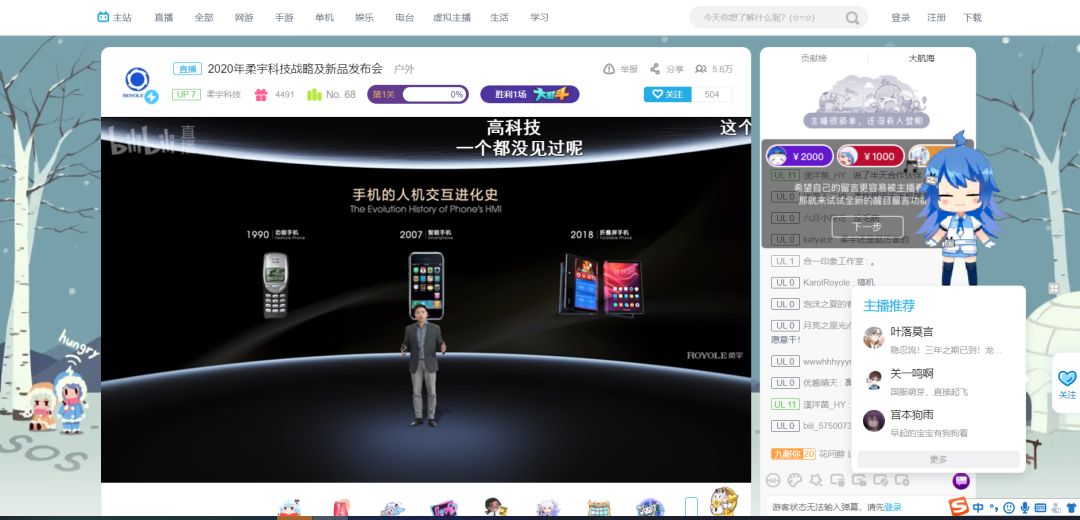The height and width of the screenshot is (520, 1080).
Task: Toggle the floating heart 关注 side button
Action: tap(1067, 383)
